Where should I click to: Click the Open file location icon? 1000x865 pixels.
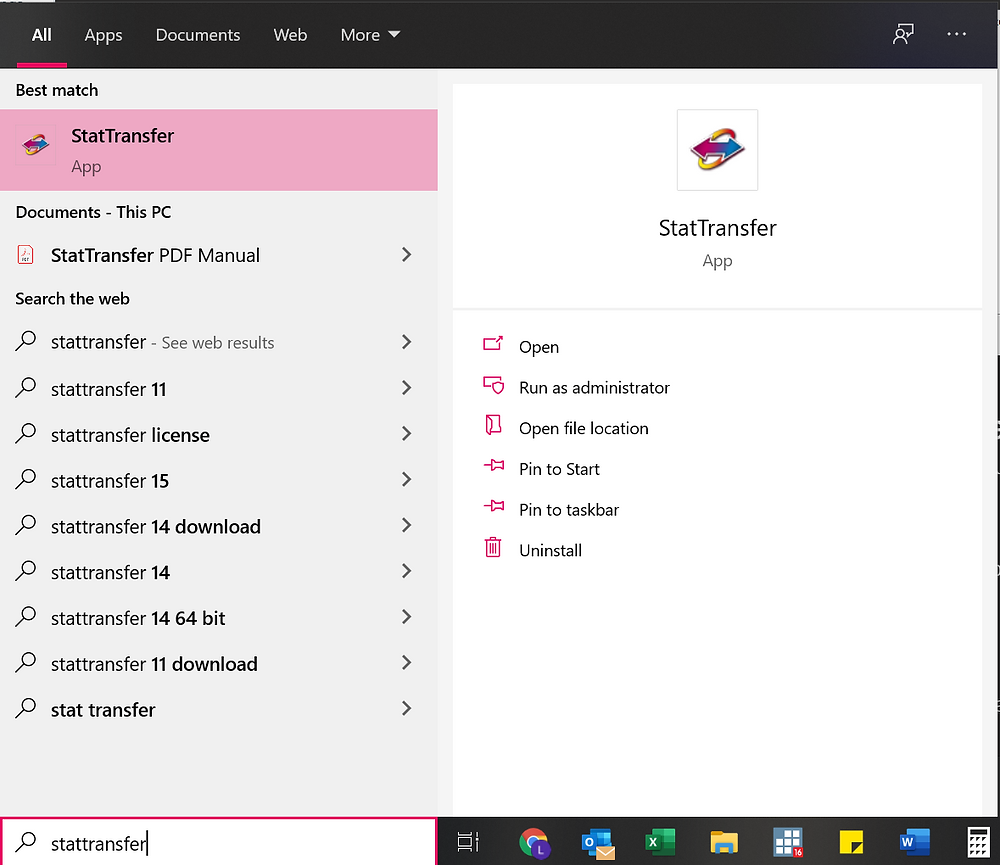pyautogui.click(x=493, y=425)
